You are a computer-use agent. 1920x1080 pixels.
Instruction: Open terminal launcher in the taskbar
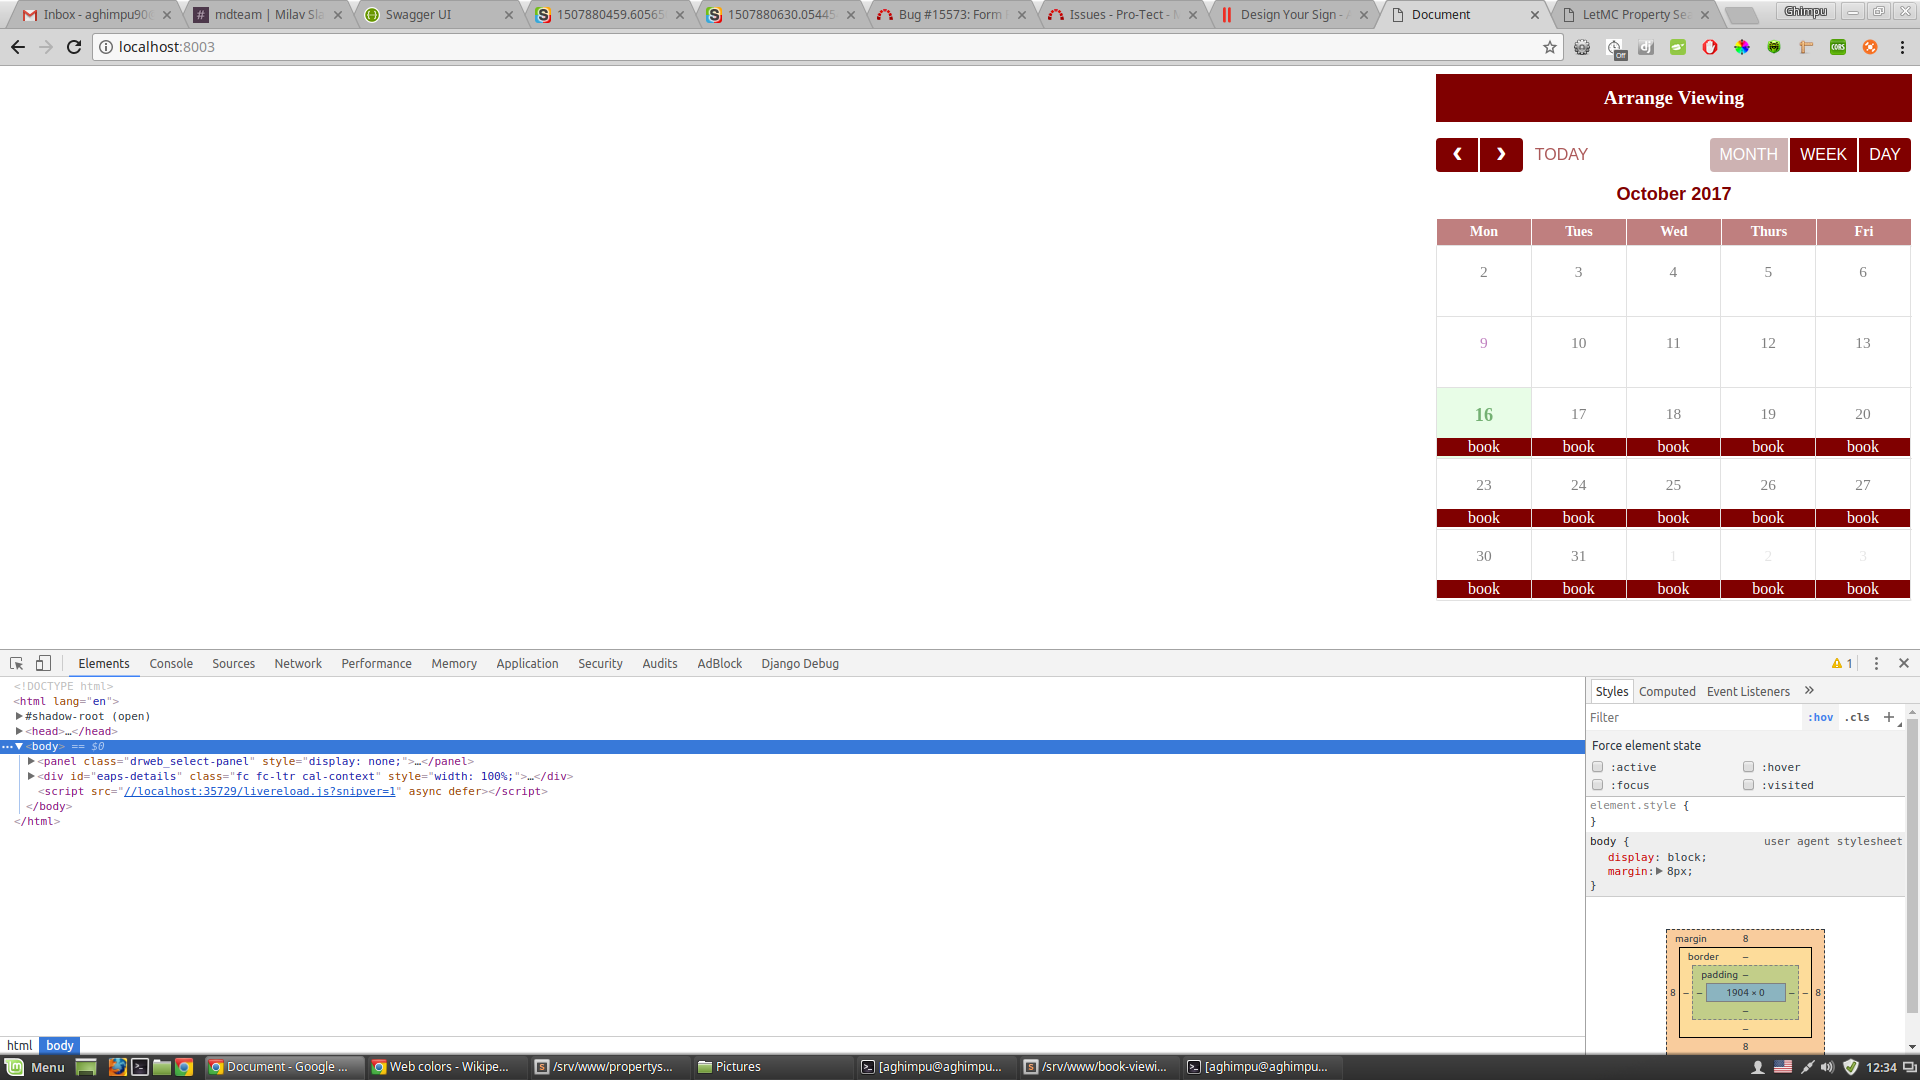point(140,1067)
